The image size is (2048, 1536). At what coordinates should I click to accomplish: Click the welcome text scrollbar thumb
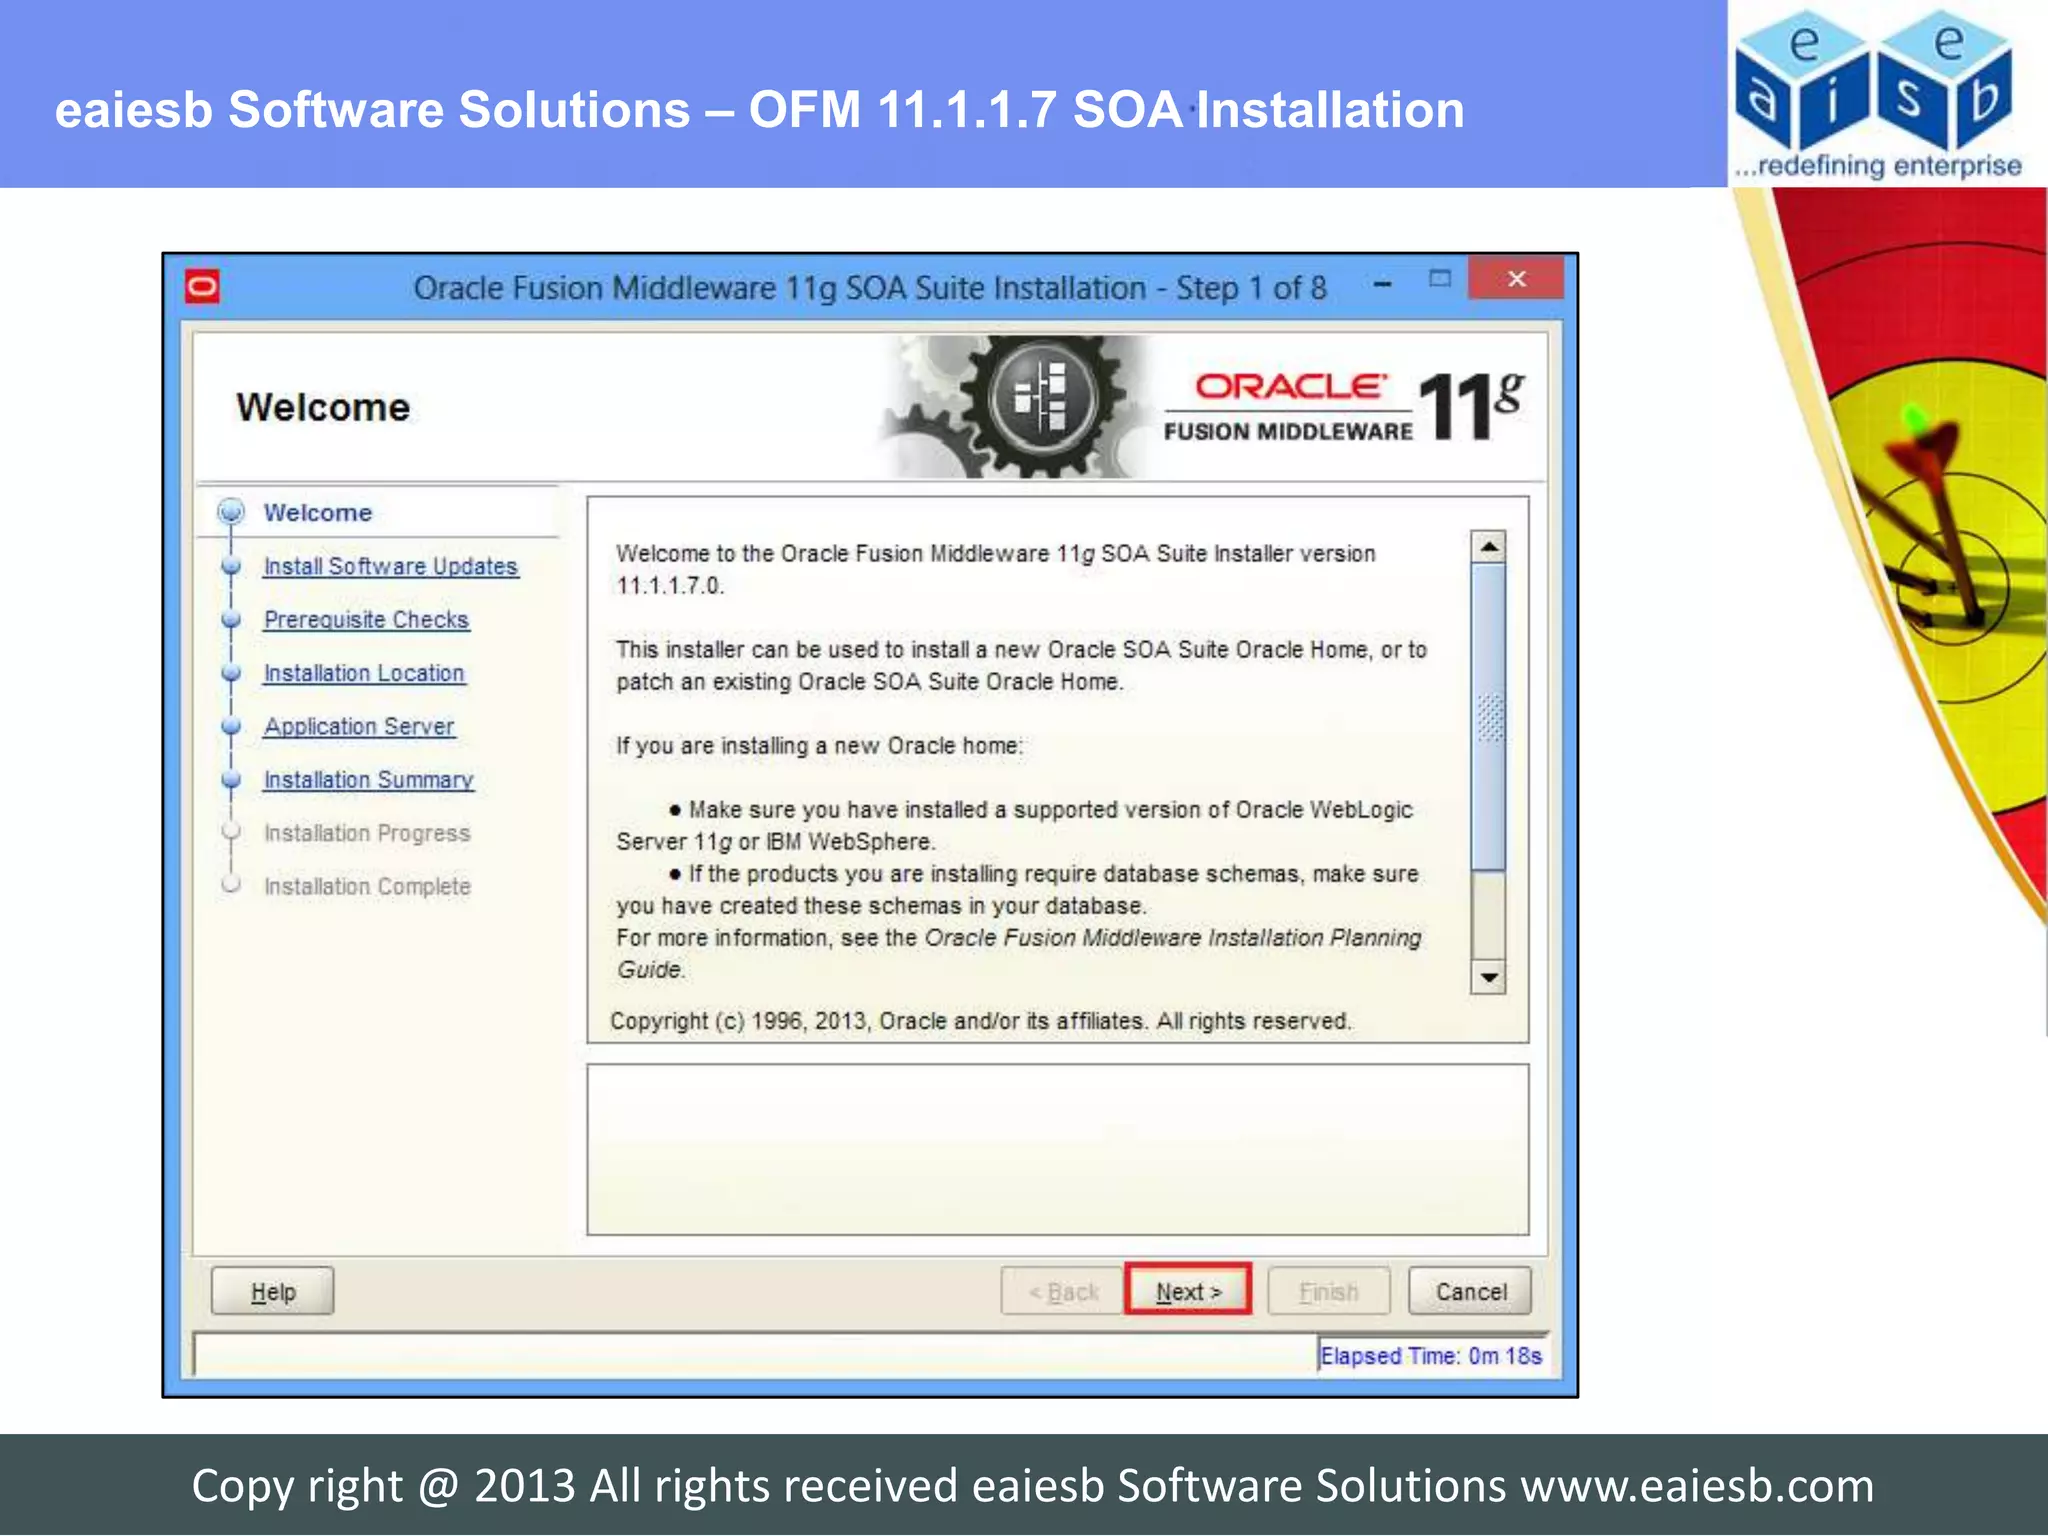pyautogui.click(x=1489, y=717)
